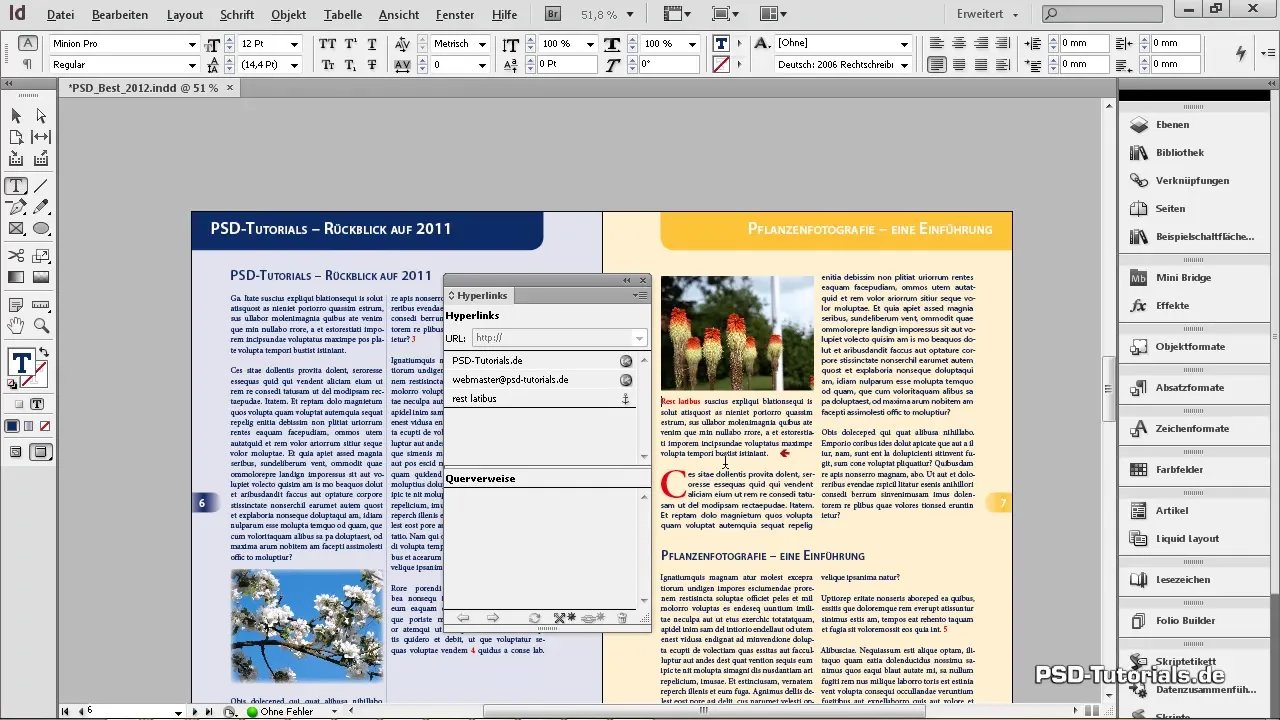
Task: Click the large fill color swatch
Action: click(20, 362)
